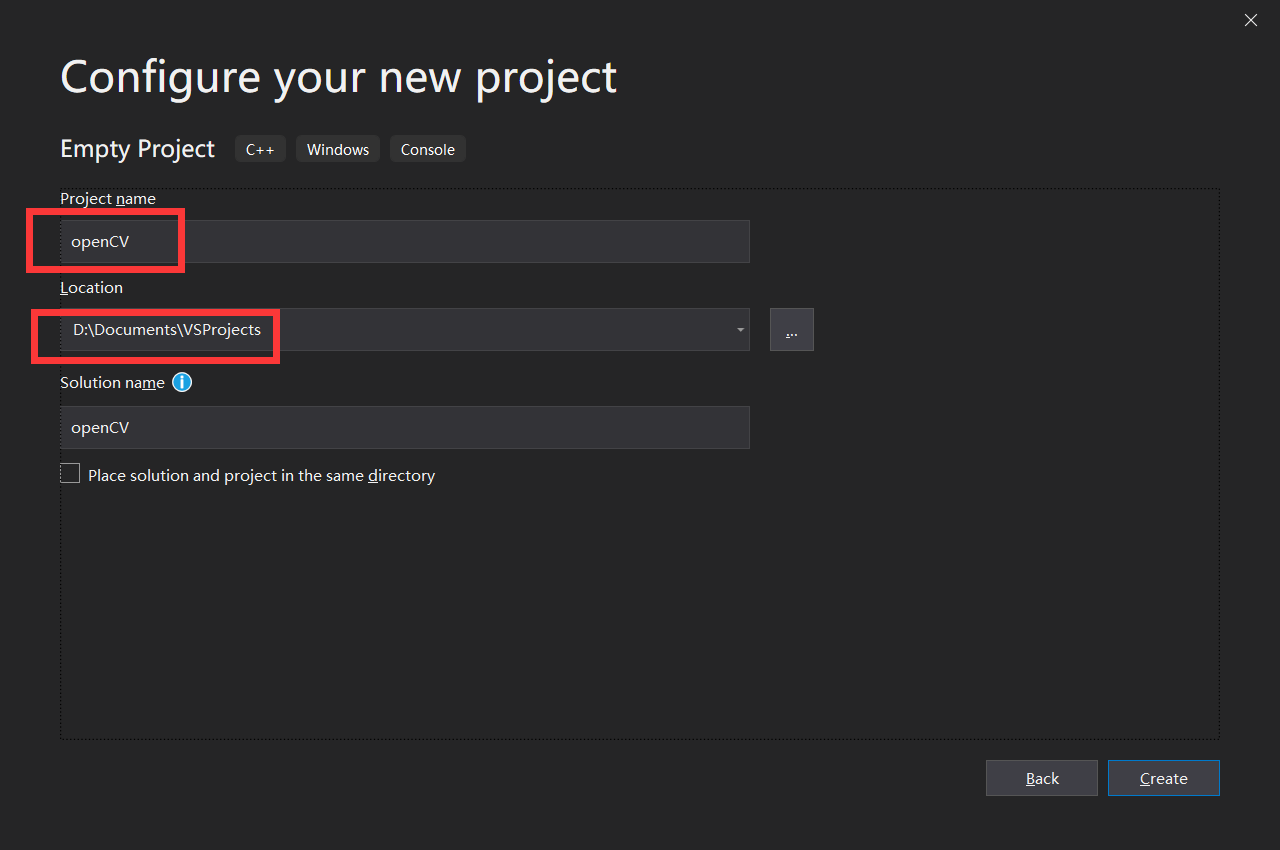Select the Empty Project label

click(137, 148)
